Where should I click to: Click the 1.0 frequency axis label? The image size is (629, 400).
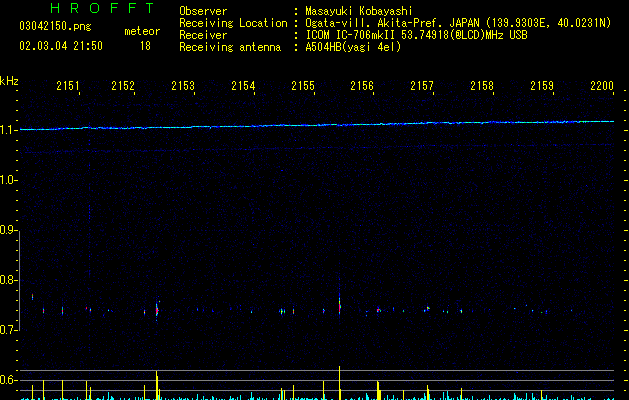point(8,180)
